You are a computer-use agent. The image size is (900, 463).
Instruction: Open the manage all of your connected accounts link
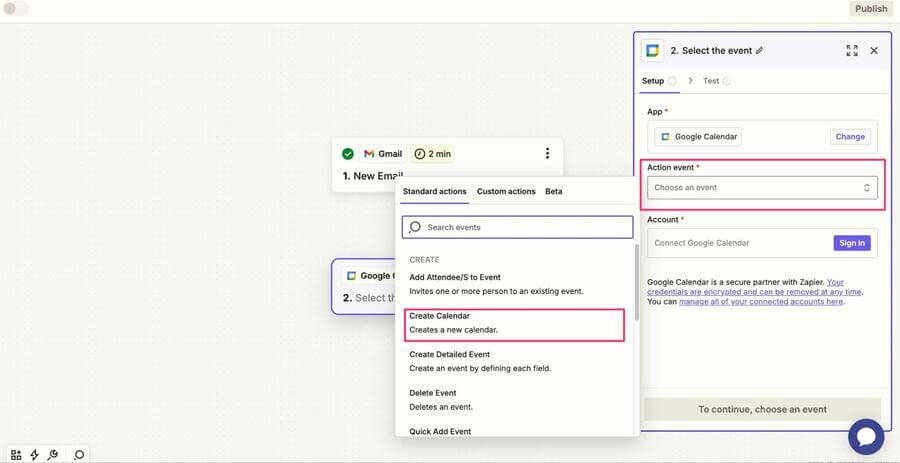point(761,301)
